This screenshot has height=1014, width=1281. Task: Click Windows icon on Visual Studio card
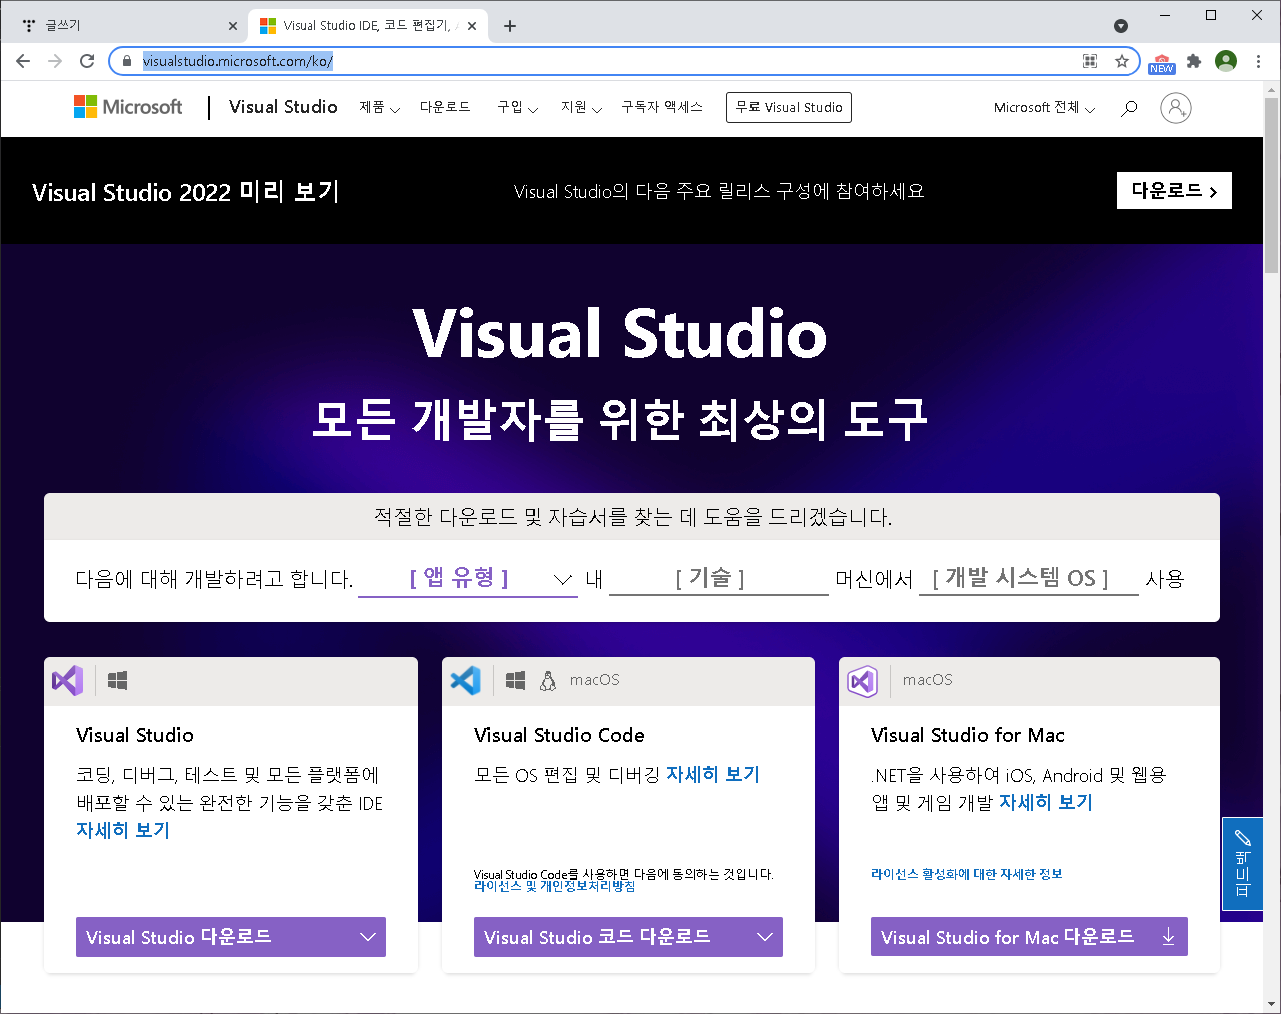pyautogui.click(x=117, y=681)
